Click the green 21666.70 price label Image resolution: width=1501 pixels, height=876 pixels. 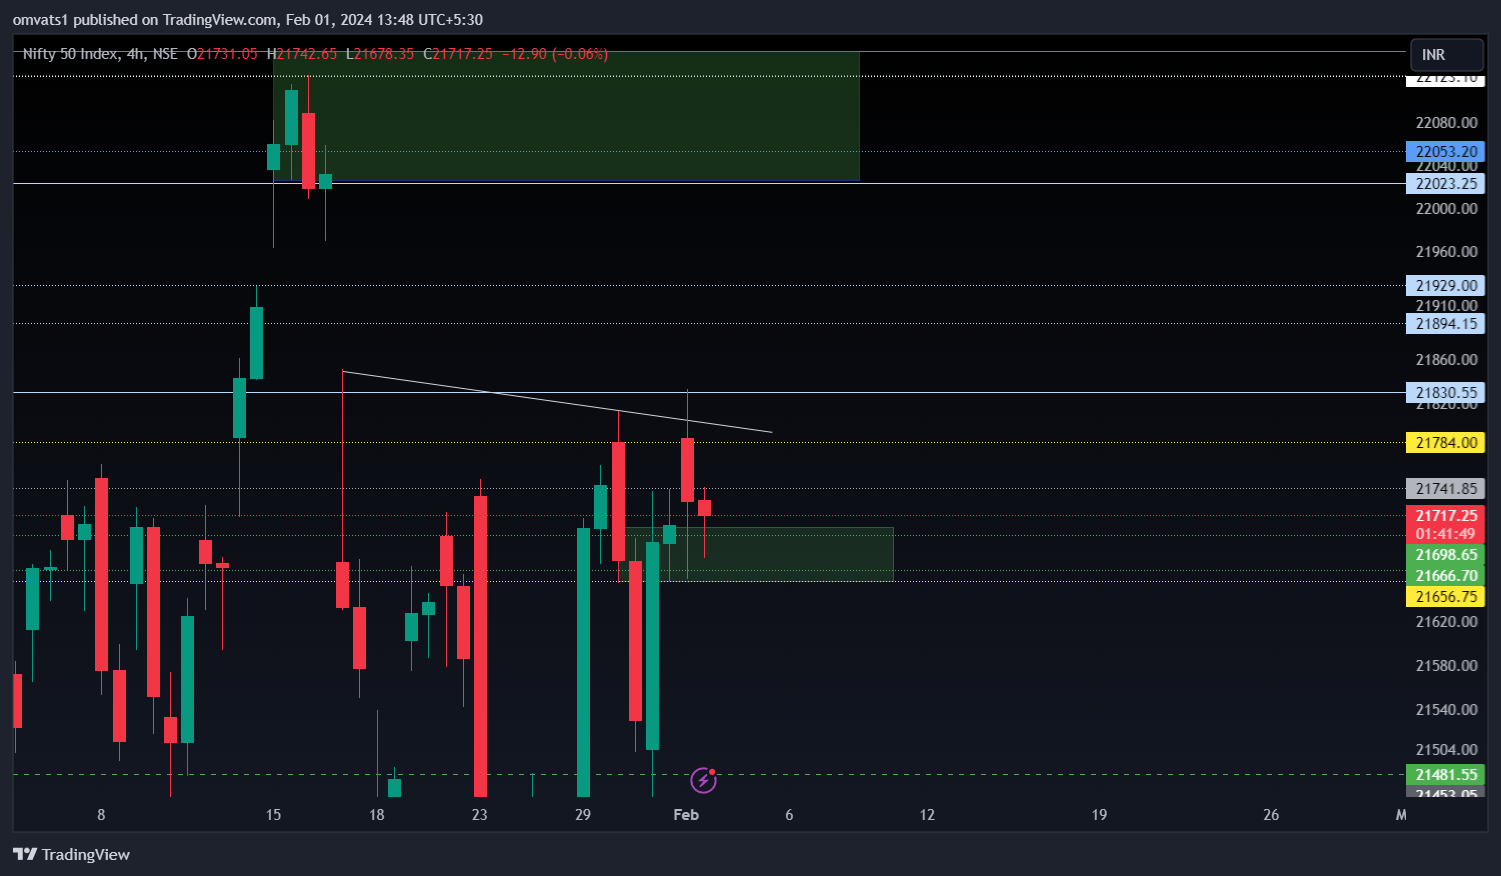(x=1445, y=576)
